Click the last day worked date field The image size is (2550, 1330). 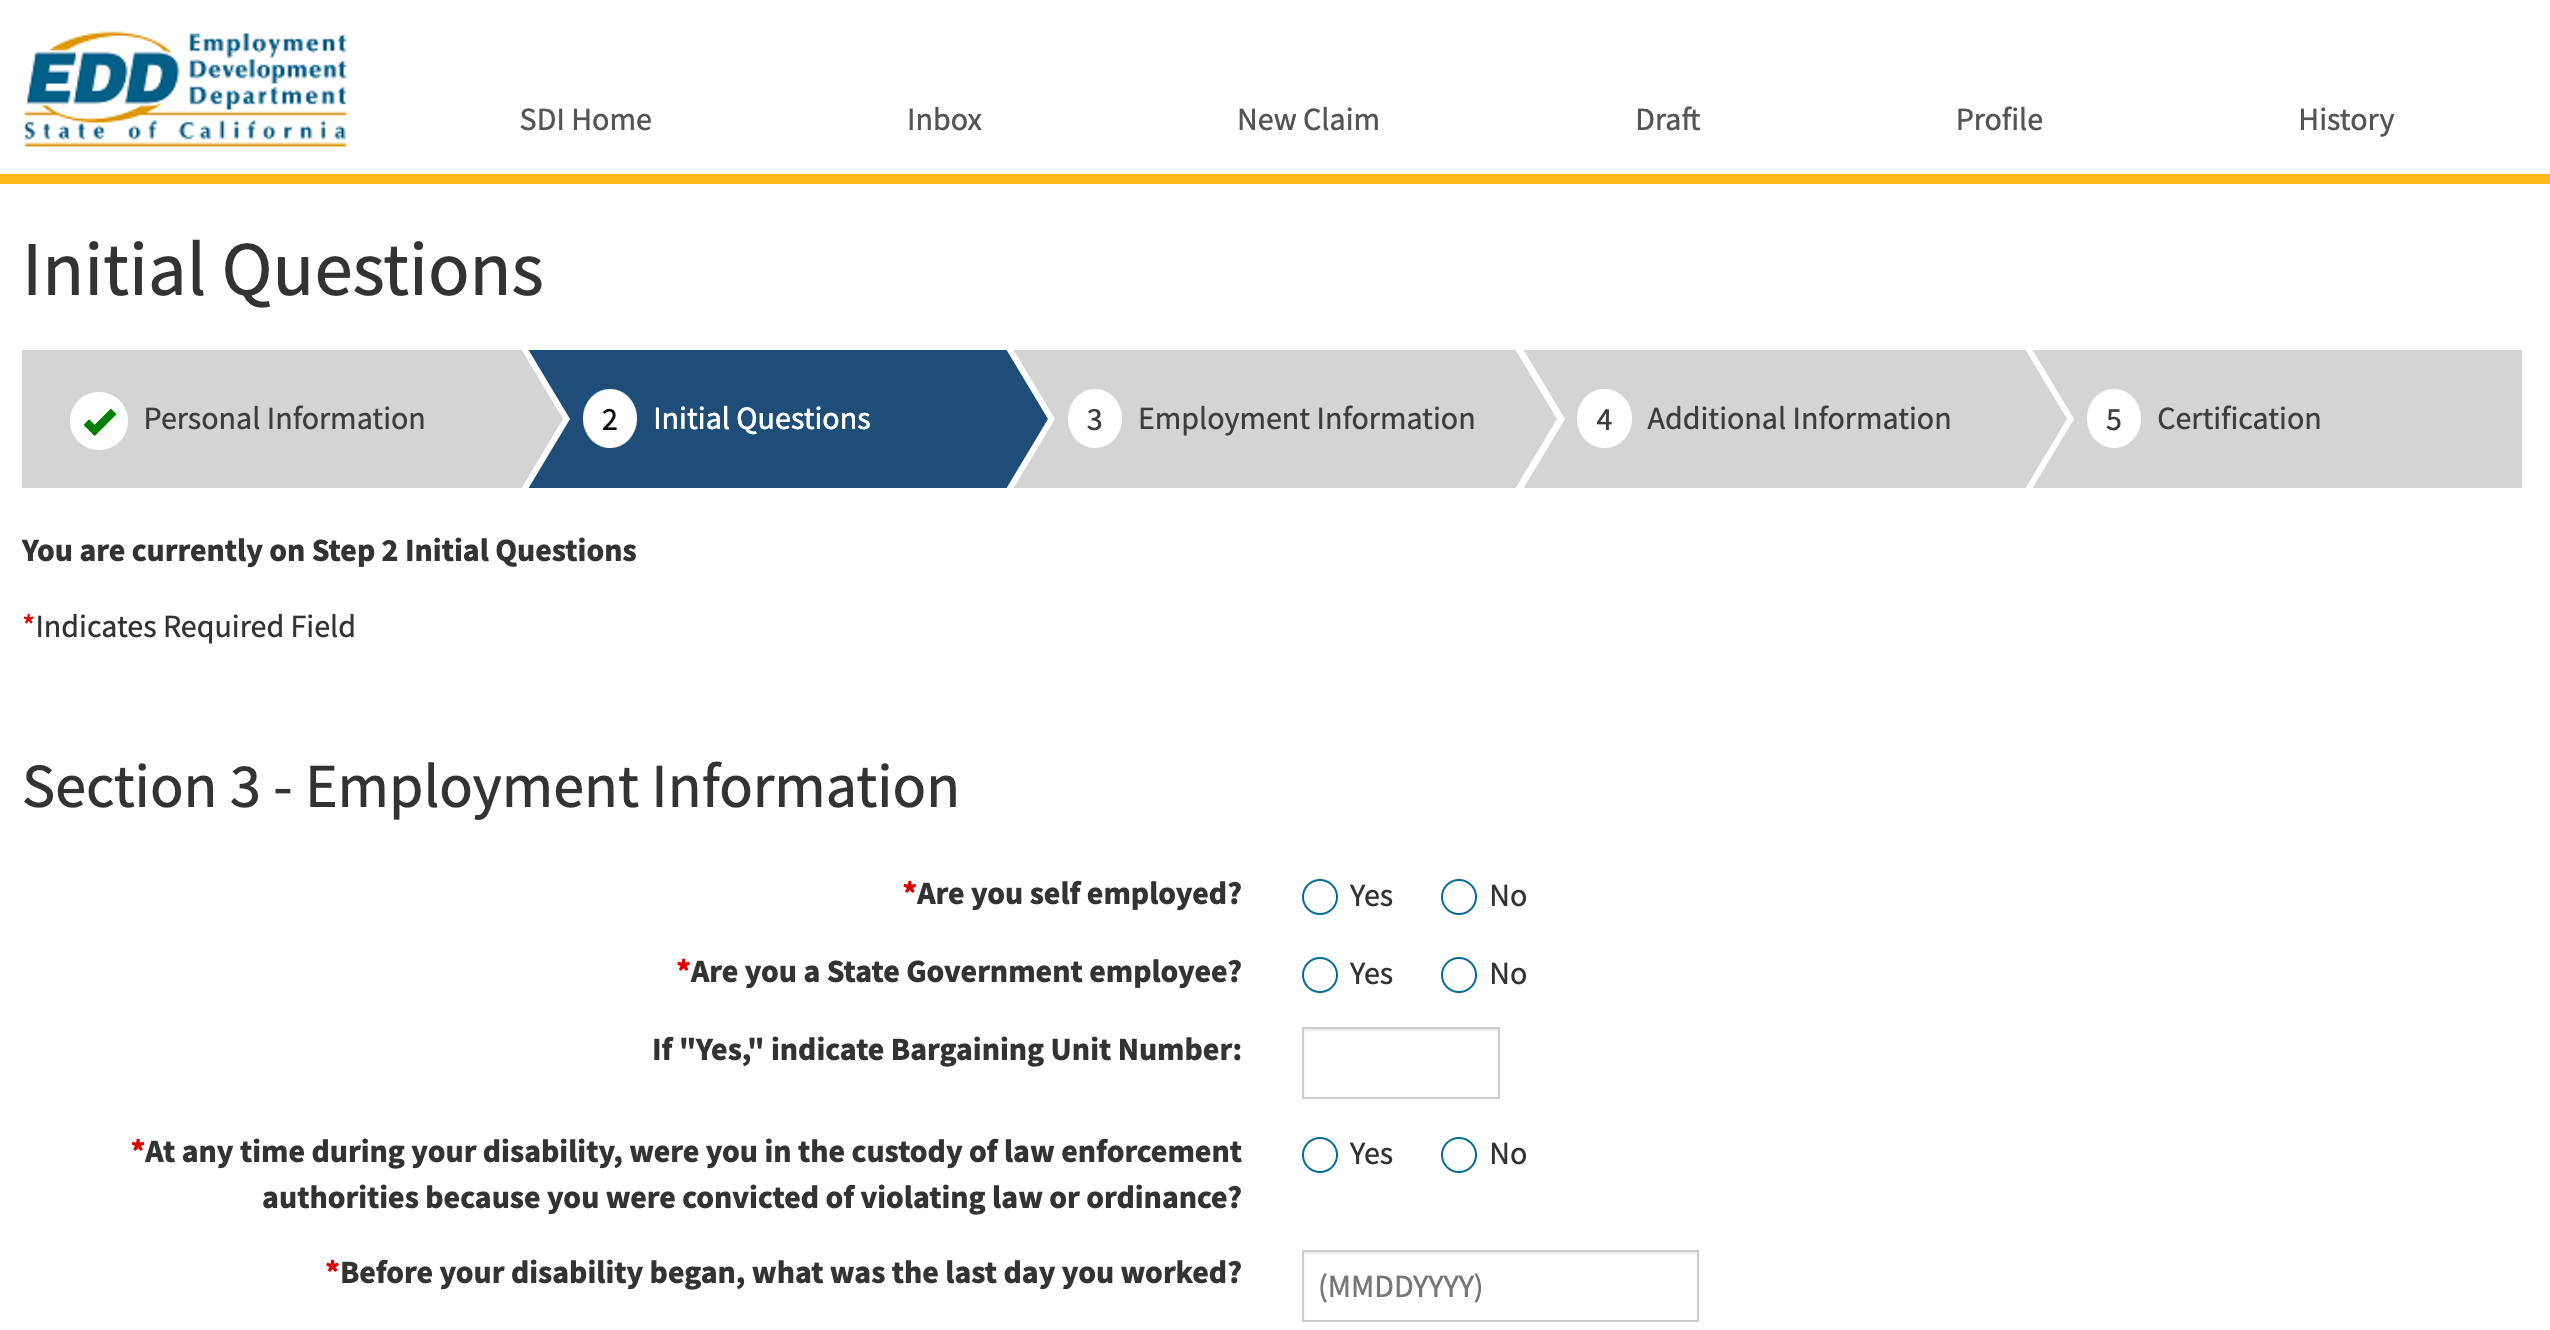point(1499,1286)
